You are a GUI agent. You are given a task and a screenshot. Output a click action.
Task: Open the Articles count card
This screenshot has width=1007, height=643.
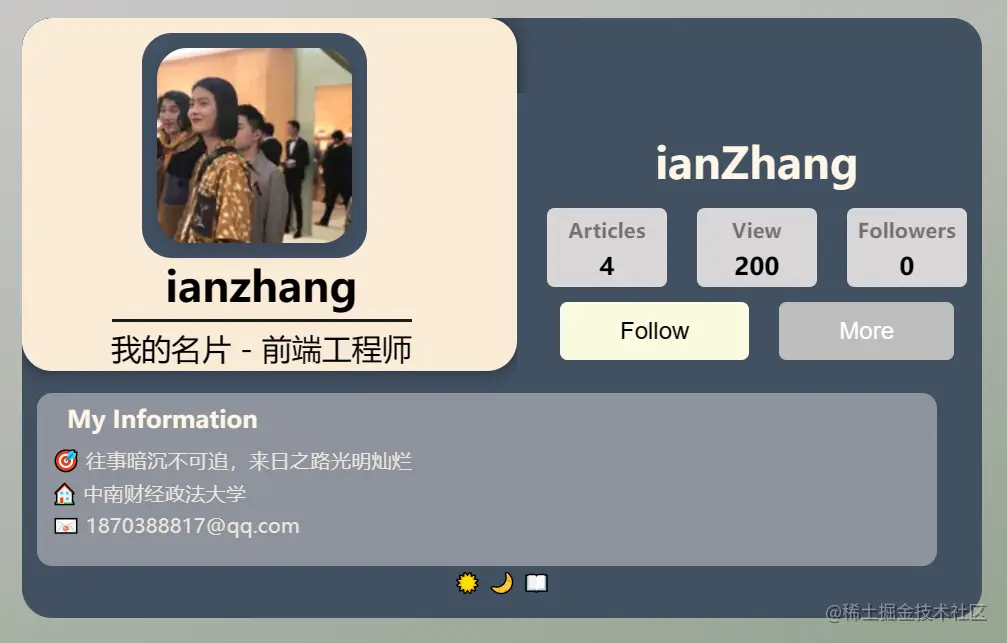tap(607, 247)
